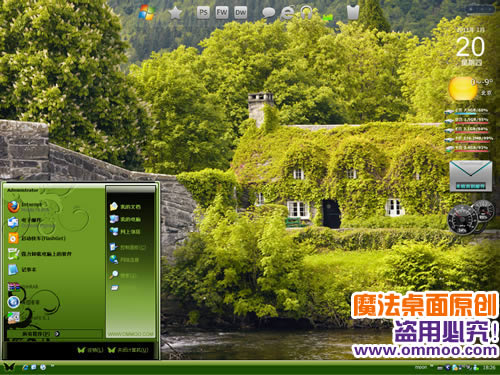This screenshot has width=500, height=375.
Task: Open Notepad (记事本) in the start menu
Action: point(22,269)
